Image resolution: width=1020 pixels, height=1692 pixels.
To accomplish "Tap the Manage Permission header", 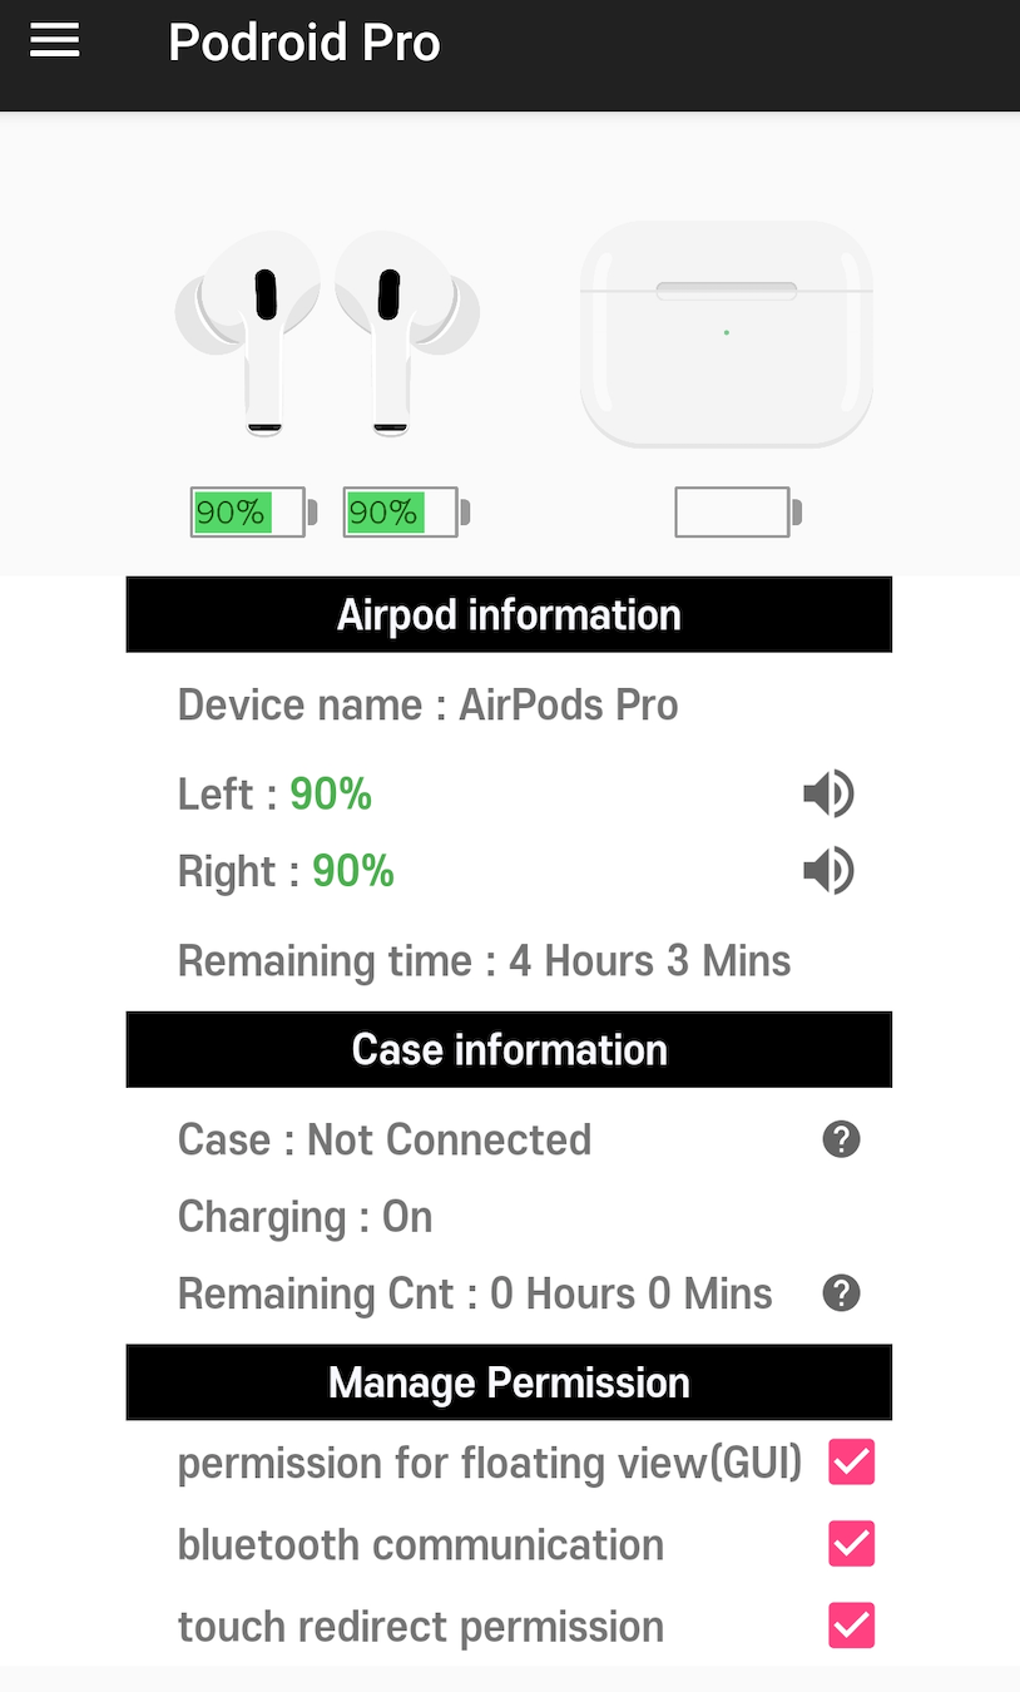I will click(x=509, y=1383).
